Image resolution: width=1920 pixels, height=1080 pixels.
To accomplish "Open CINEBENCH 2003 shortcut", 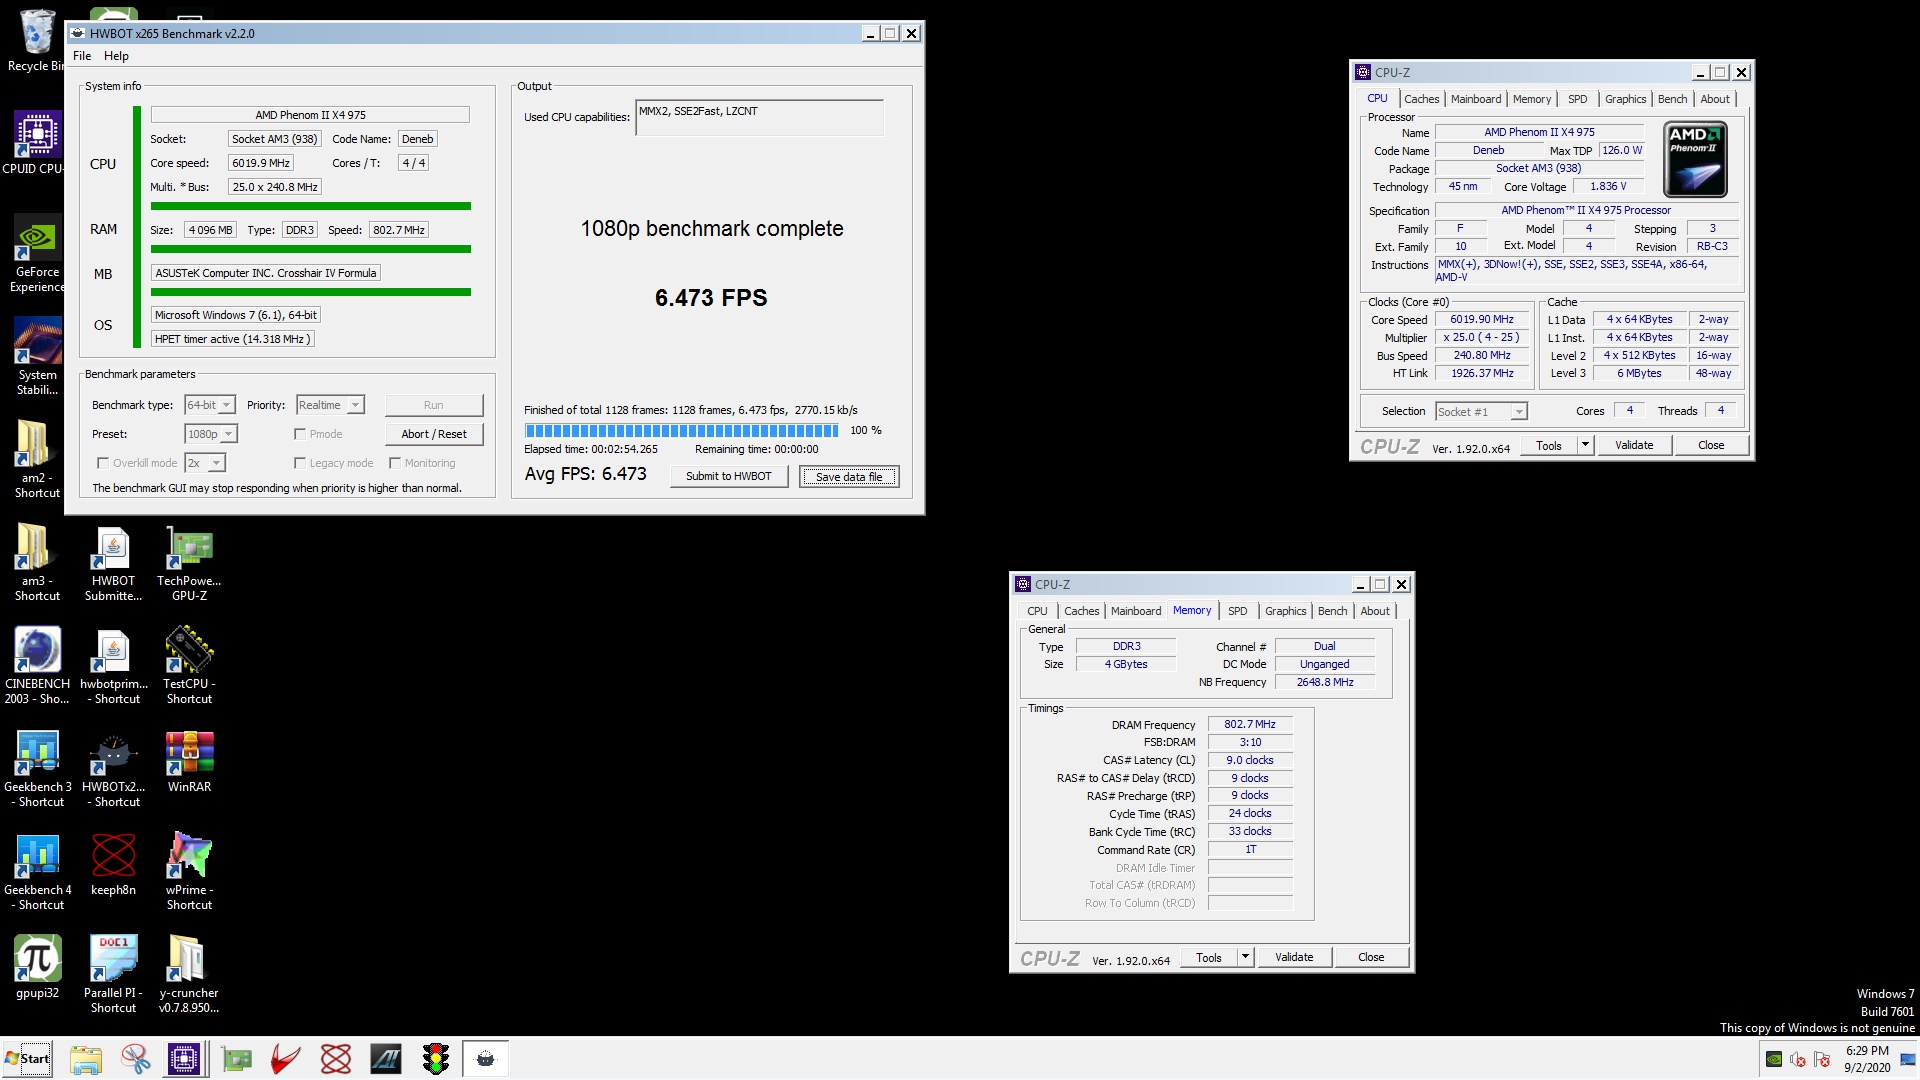I will [37, 665].
